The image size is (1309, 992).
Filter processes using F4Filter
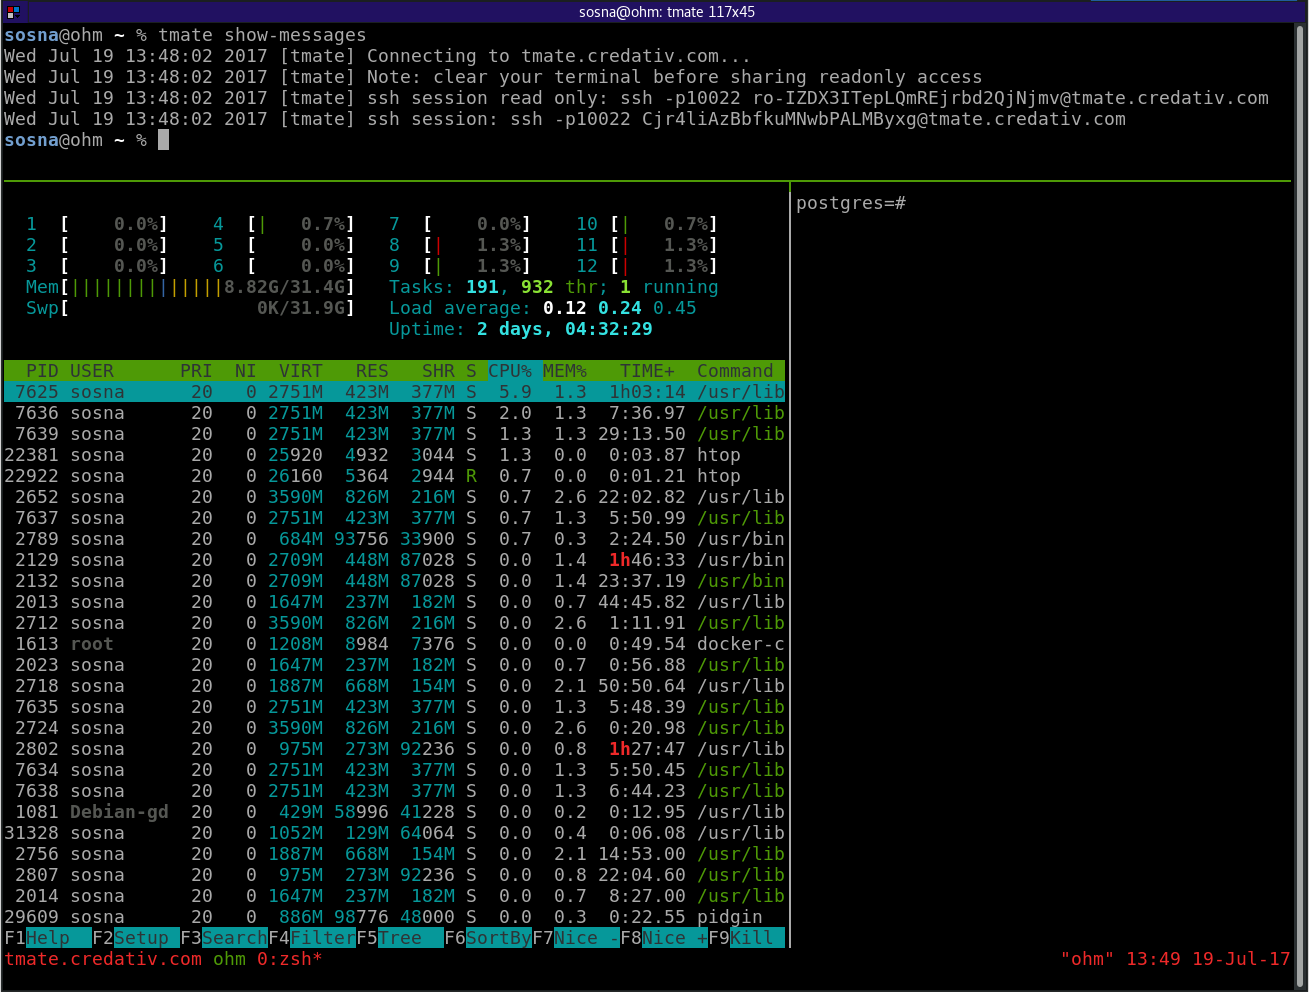point(313,938)
